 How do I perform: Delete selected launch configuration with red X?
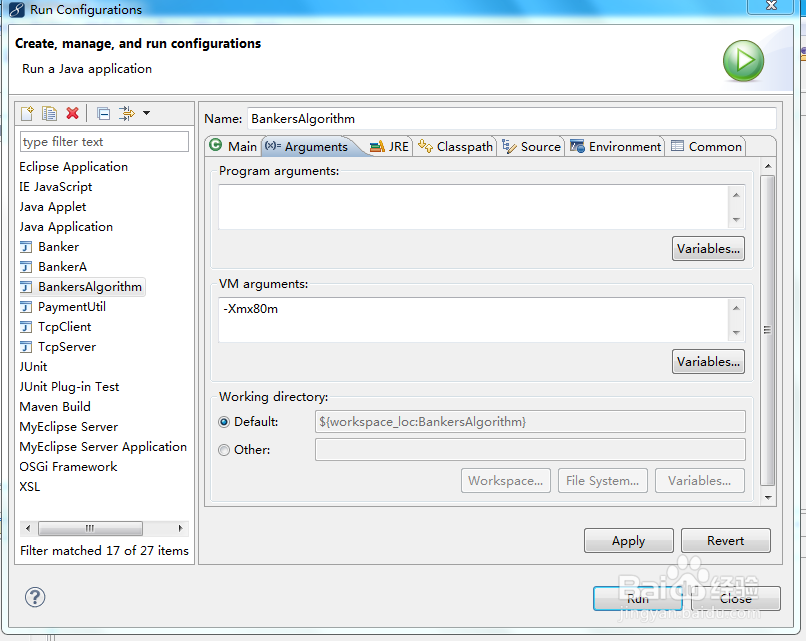(72, 113)
